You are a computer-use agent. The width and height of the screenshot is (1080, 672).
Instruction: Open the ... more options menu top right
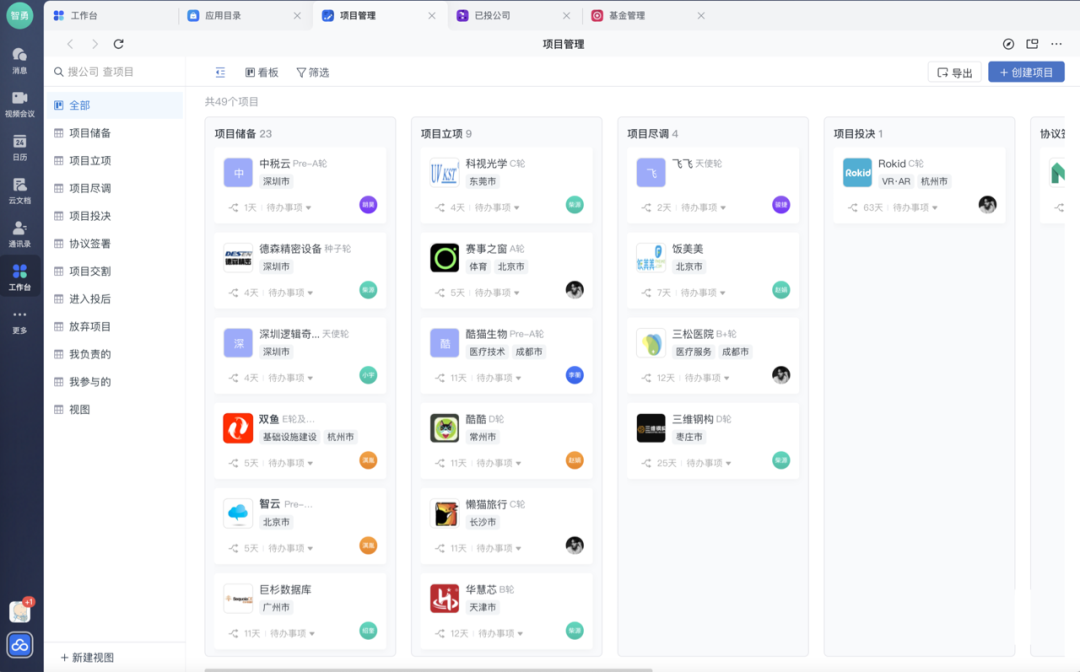(x=1058, y=44)
